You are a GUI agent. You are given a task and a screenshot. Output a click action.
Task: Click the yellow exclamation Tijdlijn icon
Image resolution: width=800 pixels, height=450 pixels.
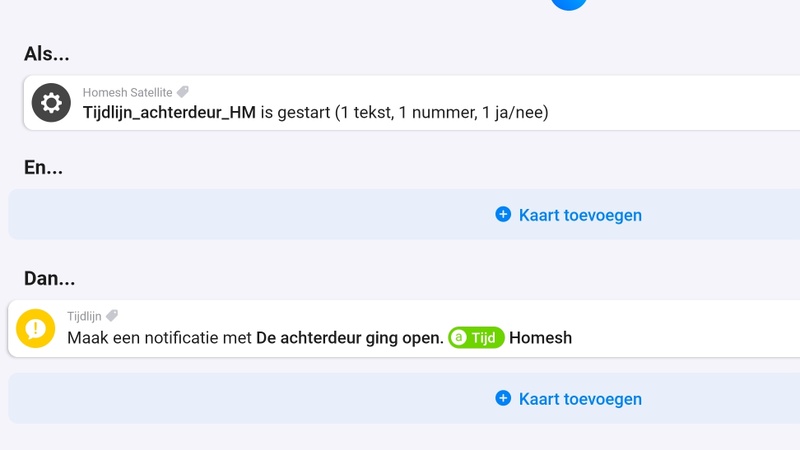[36, 328]
